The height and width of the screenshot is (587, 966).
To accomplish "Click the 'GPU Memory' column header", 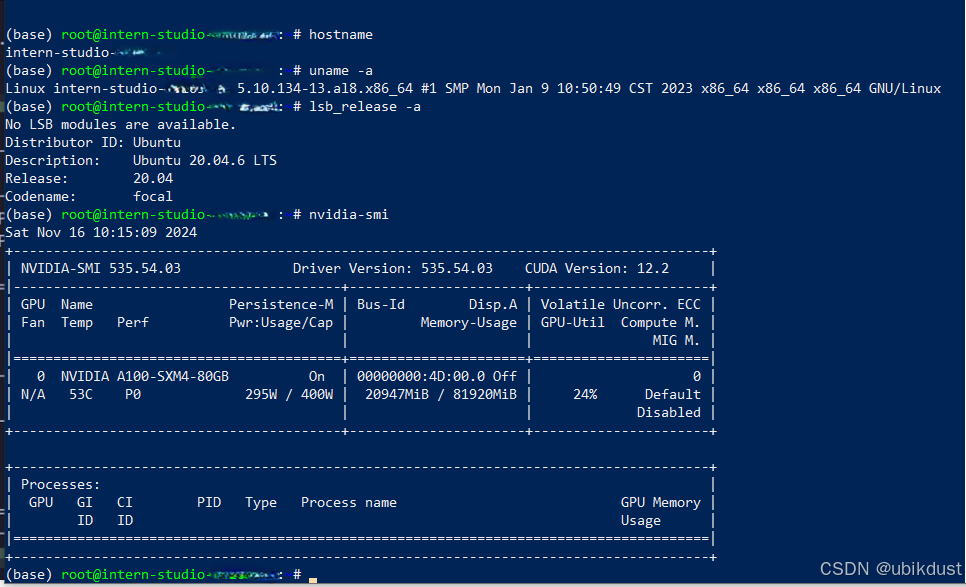I will point(660,503).
